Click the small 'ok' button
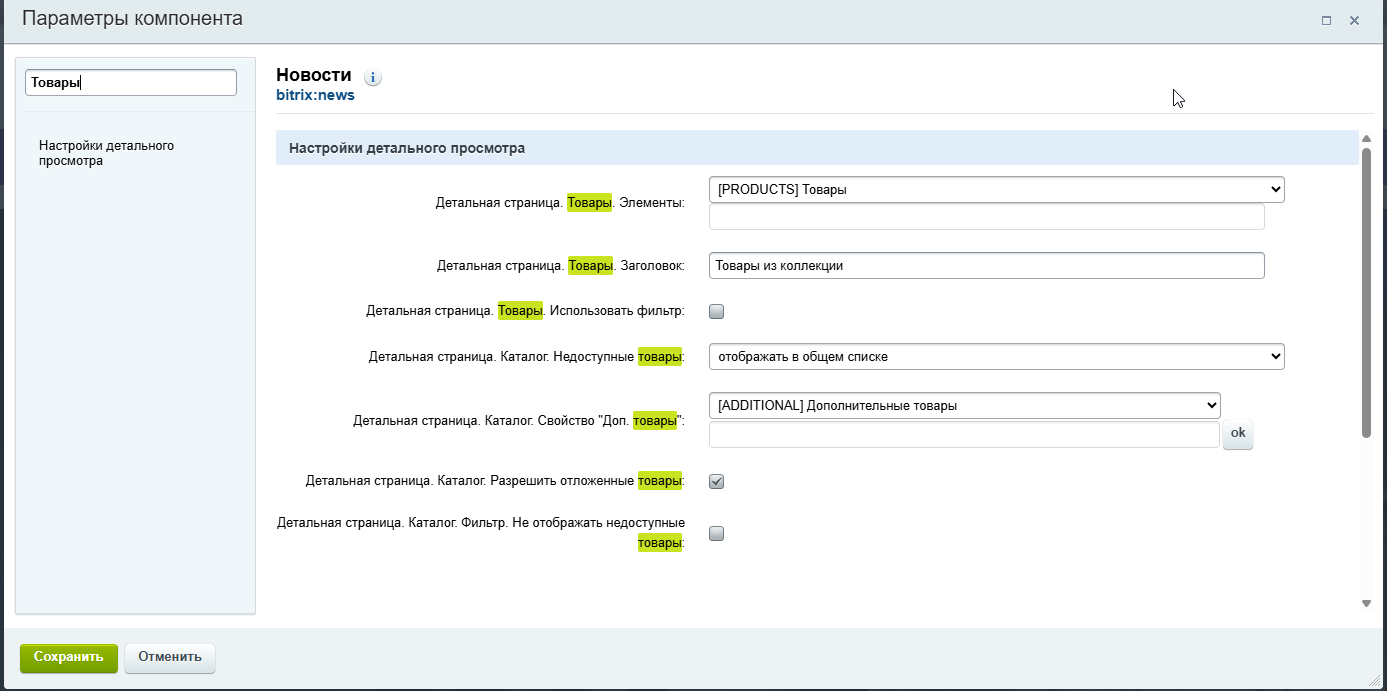This screenshot has width=1387, height=691. click(1237, 434)
